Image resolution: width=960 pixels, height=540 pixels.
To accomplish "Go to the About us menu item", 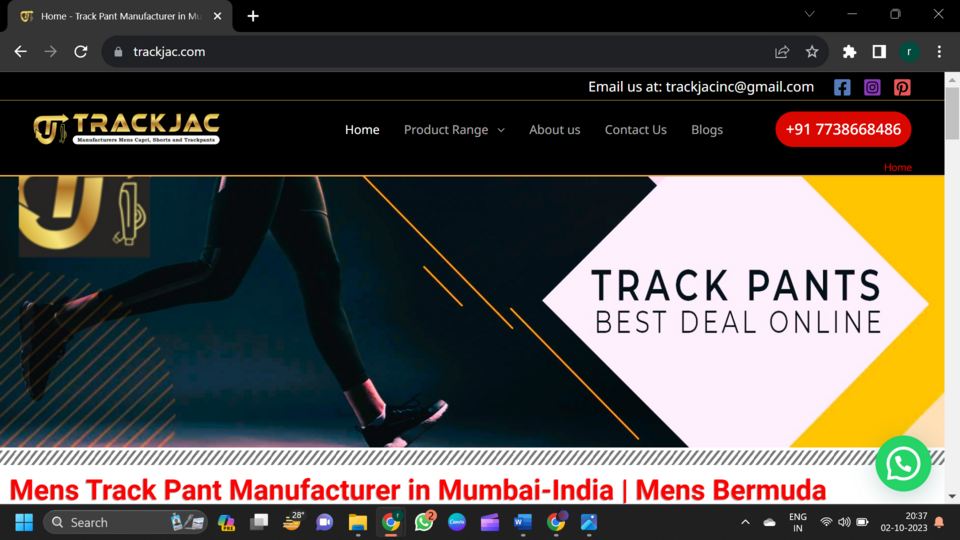I will point(555,130).
